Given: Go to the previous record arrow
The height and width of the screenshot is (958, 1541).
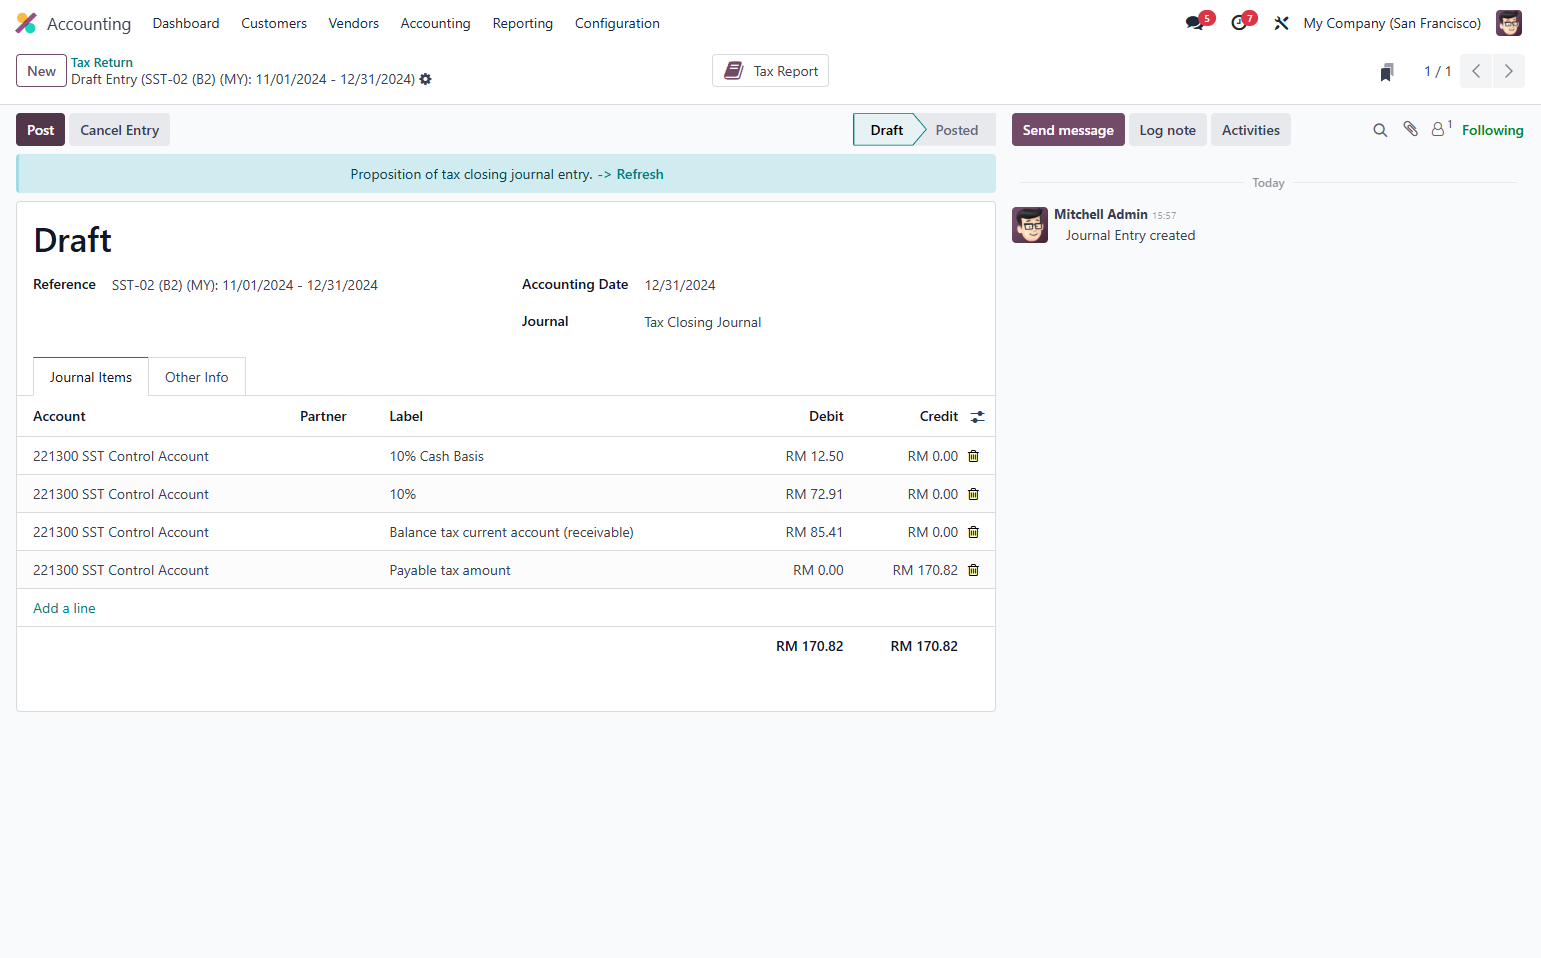Looking at the screenshot, I should pyautogui.click(x=1476, y=71).
